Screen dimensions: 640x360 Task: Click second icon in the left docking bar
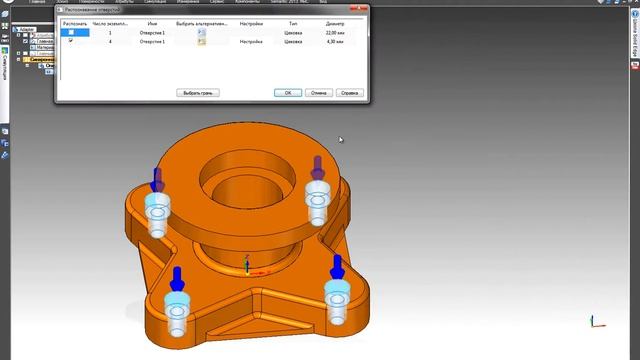5,26
